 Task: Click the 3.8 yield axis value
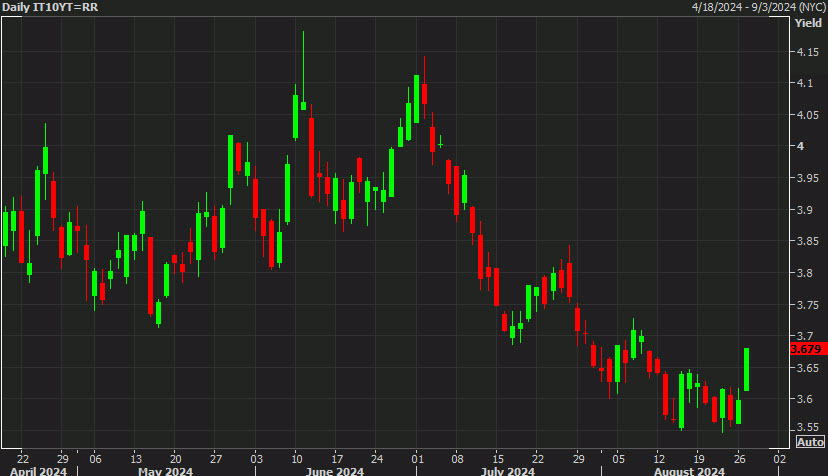(x=804, y=273)
